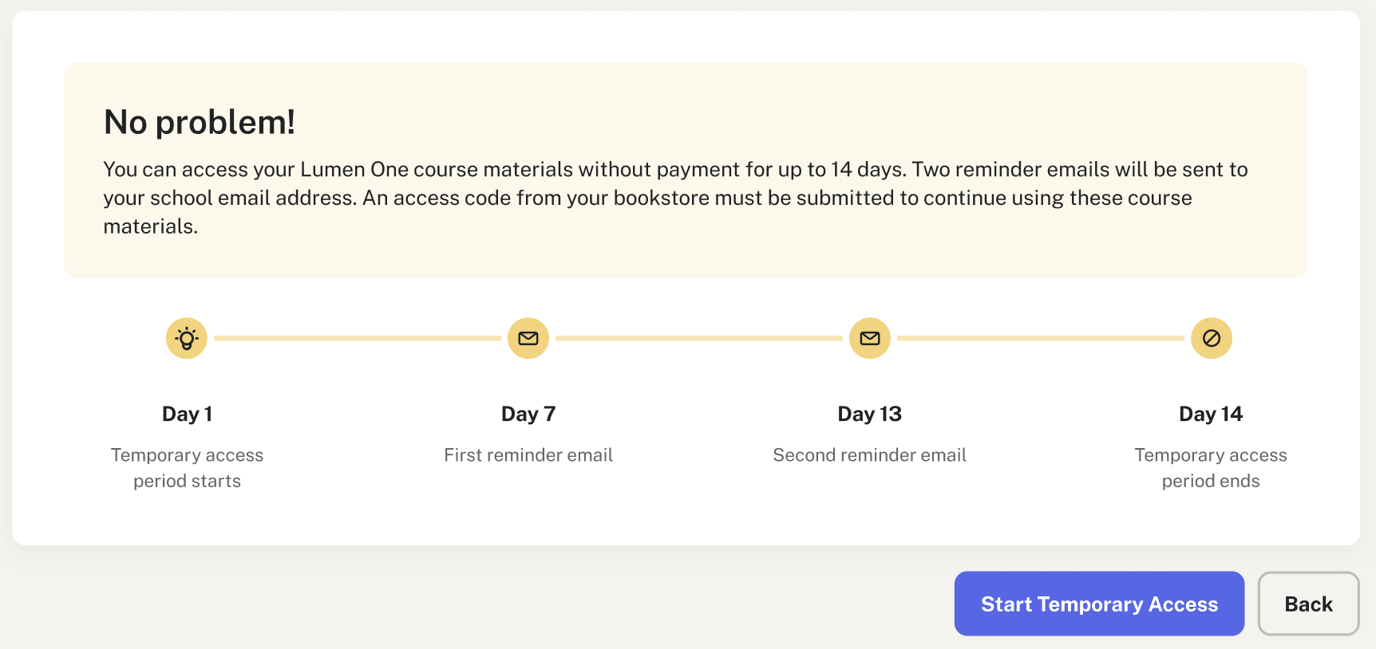Click the timeline connector line between Day 7 and Day 13

coord(699,338)
